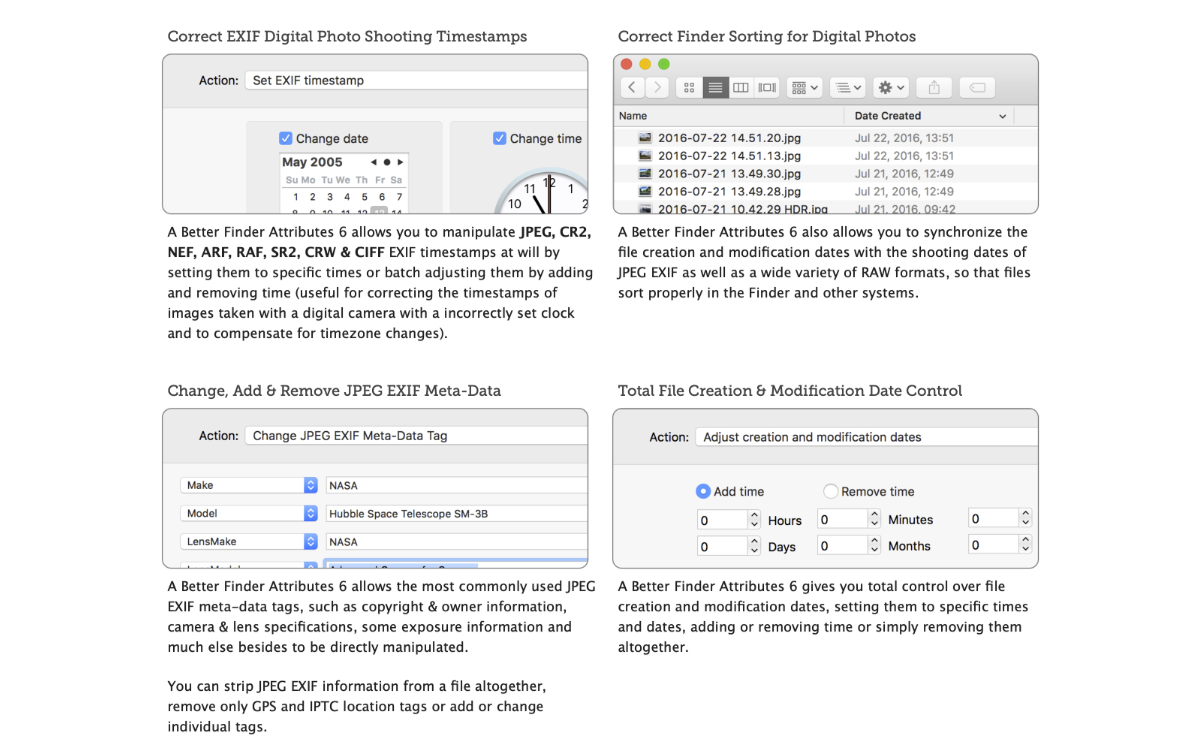Open the Change JPEG EXIF Meta-Data Tag action dropdown
The width and height of the screenshot is (1200, 750).
(x=416, y=435)
